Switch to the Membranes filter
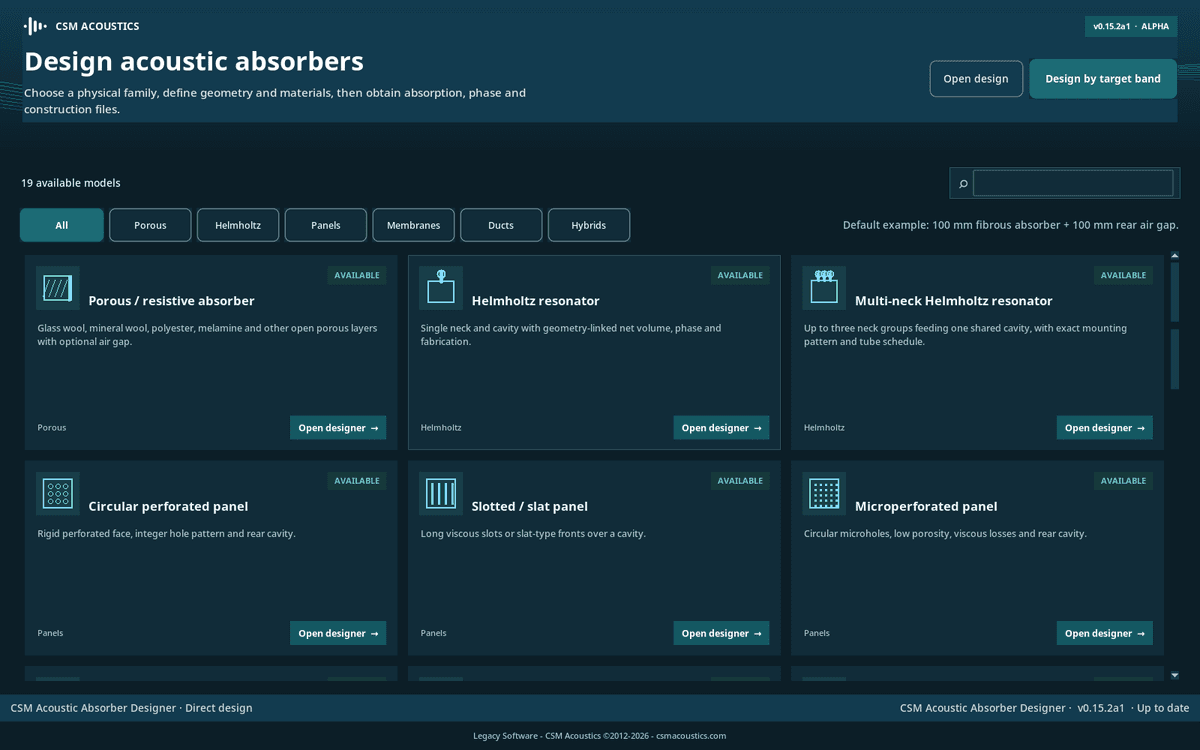This screenshot has height=750, width=1200. click(414, 225)
